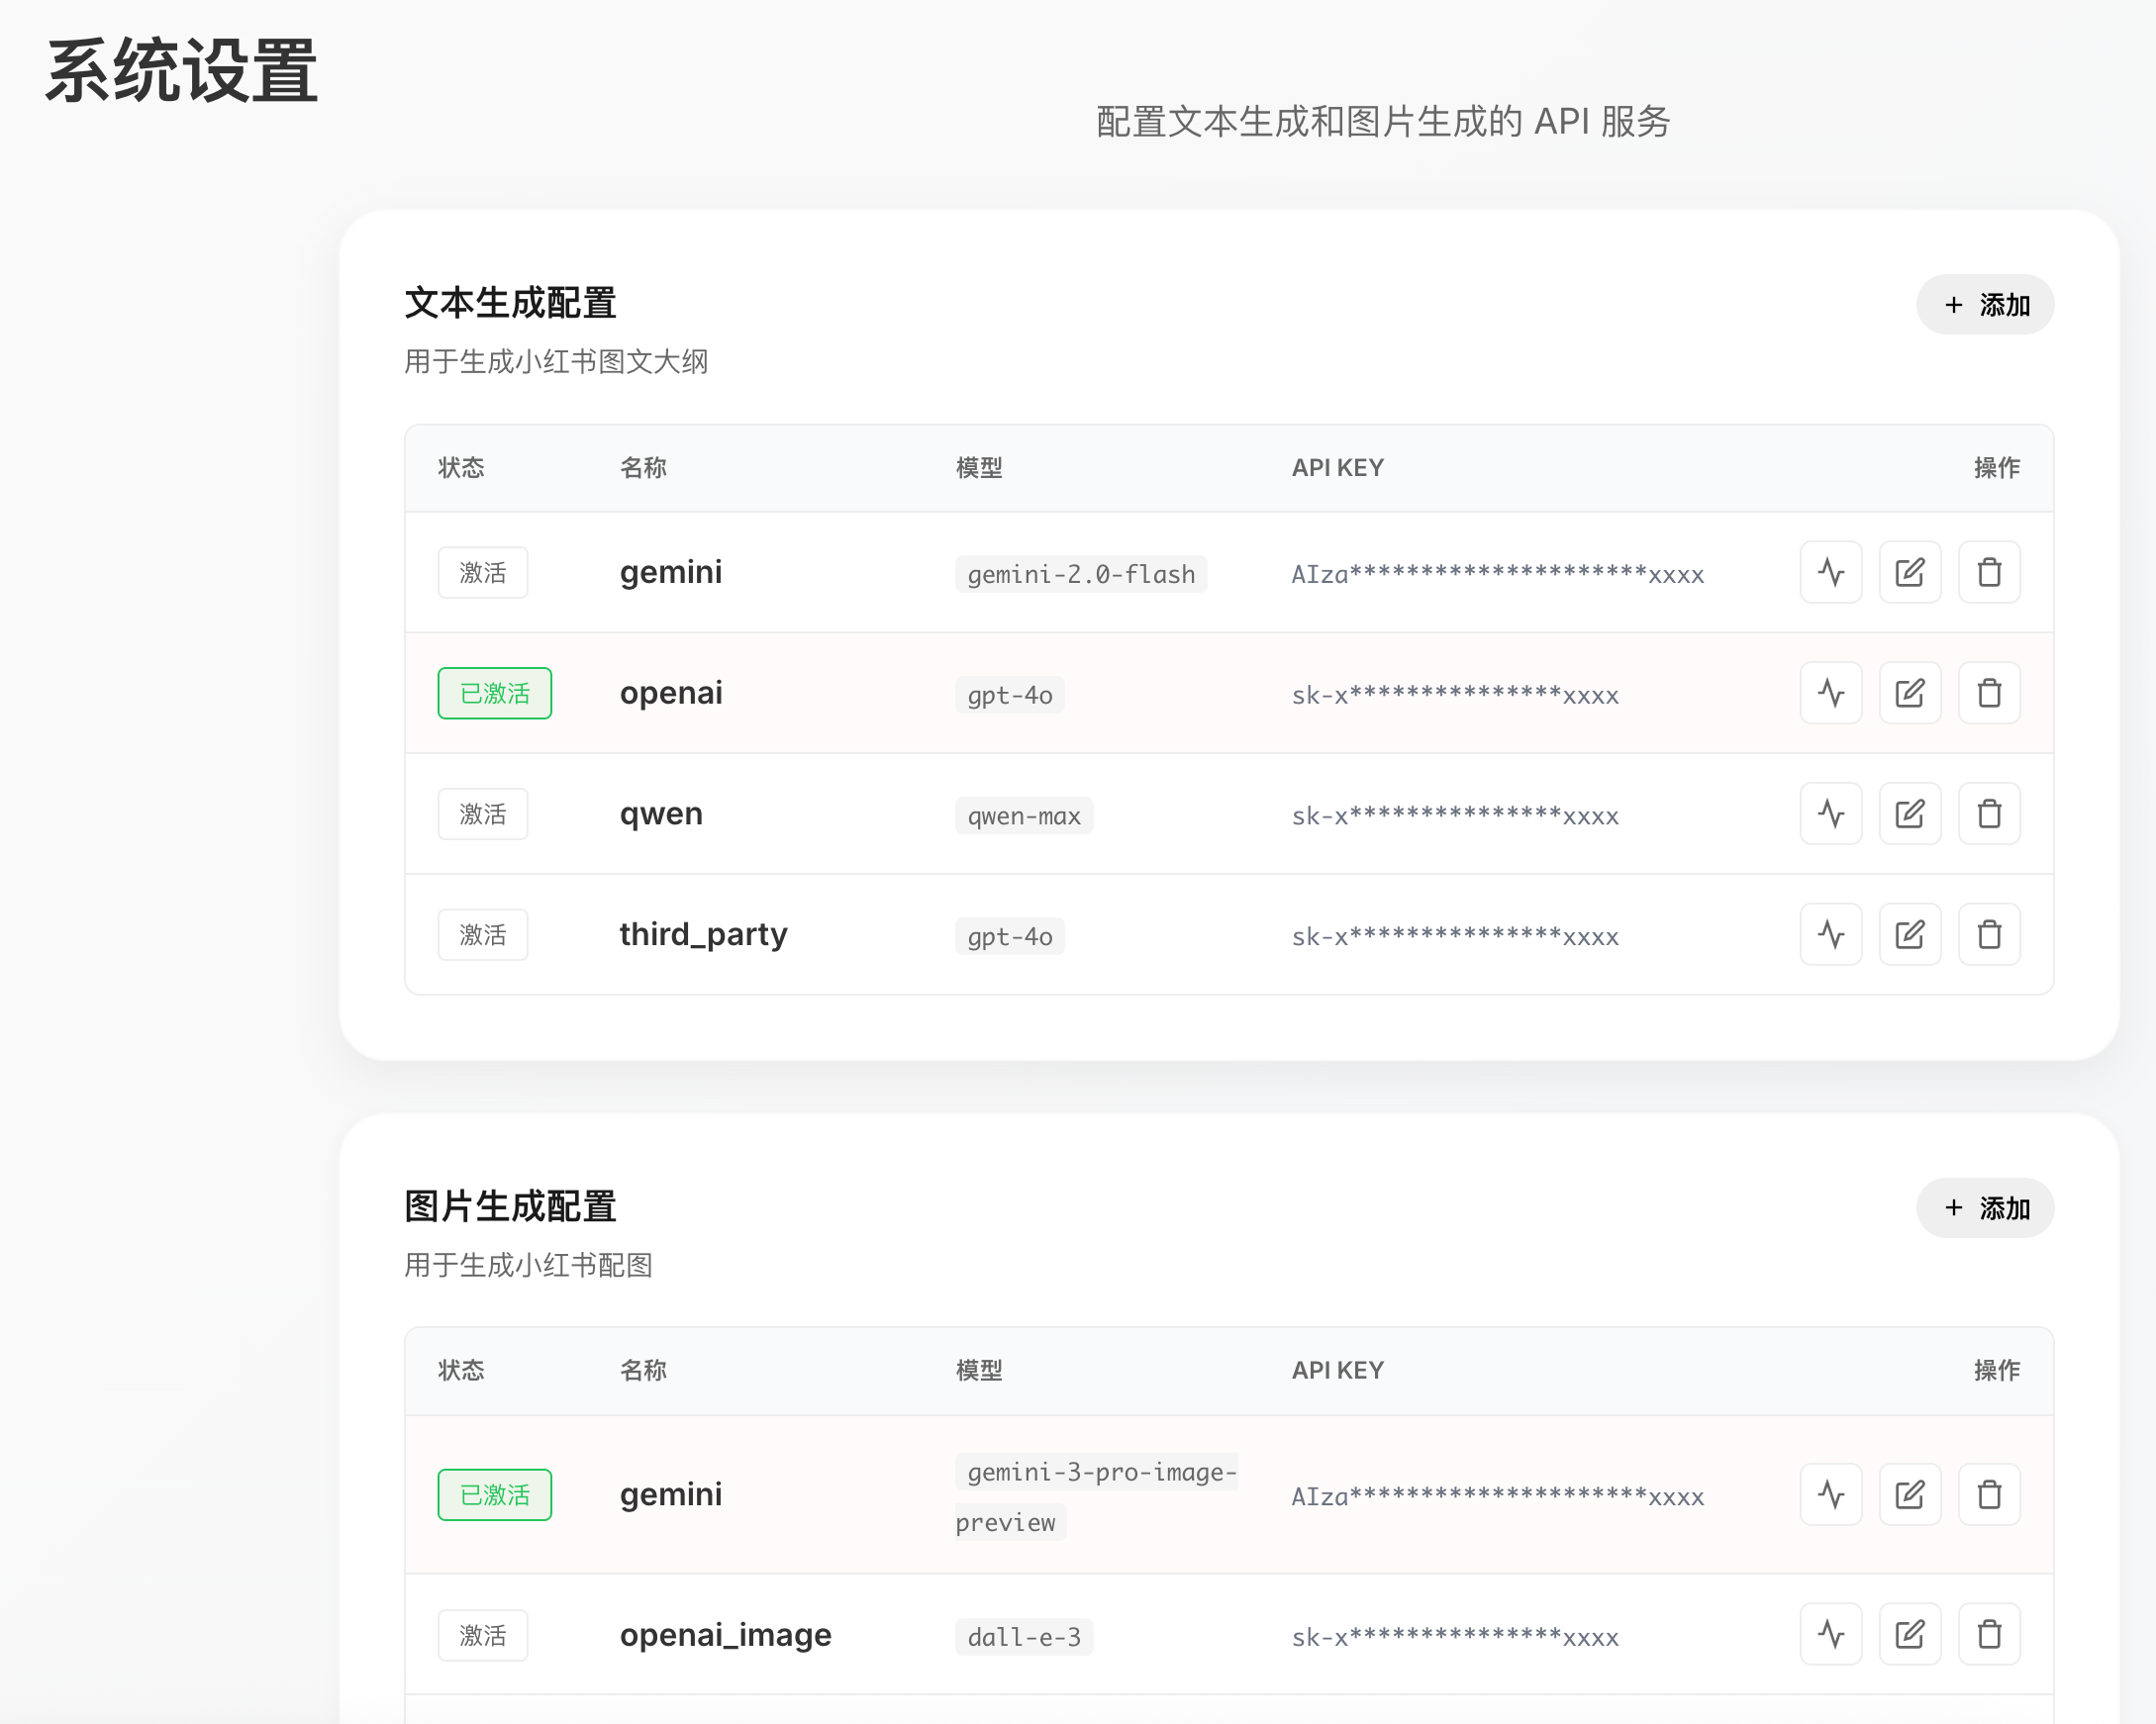Activate the qwen provider

click(482, 814)
